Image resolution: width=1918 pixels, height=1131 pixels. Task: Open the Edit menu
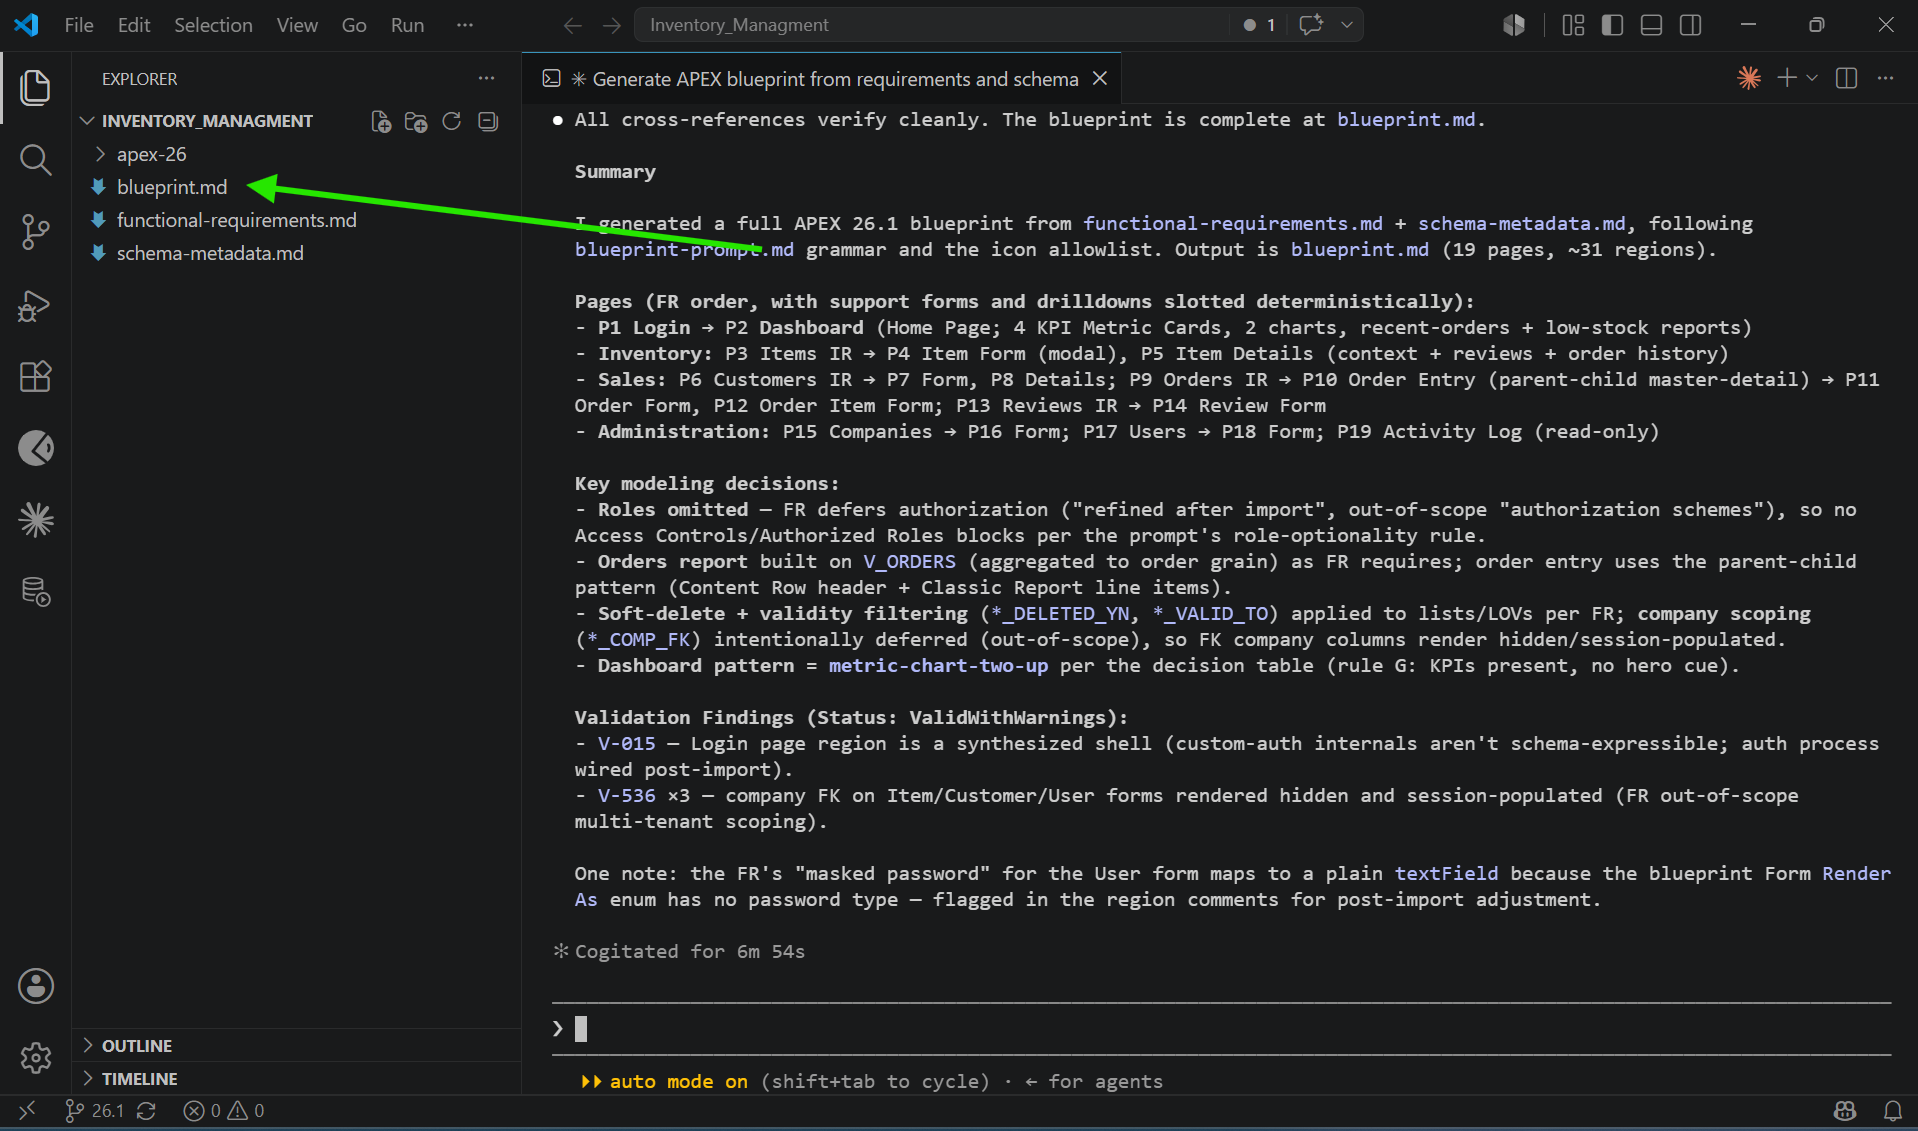tap(134, 25)
